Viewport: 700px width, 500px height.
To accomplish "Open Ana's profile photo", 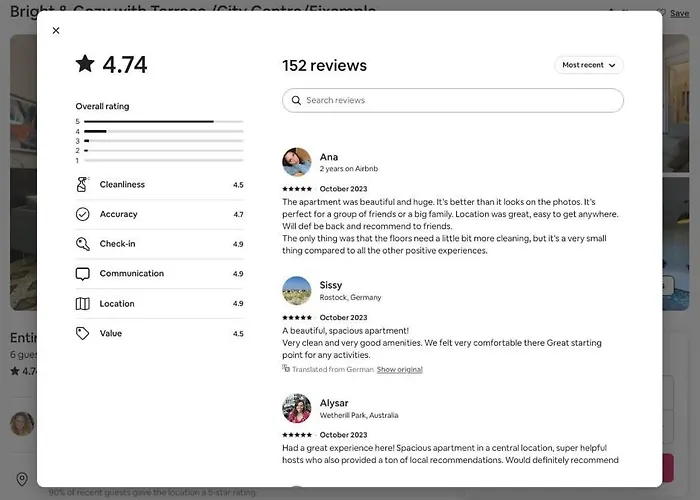I will pos(297,162).
